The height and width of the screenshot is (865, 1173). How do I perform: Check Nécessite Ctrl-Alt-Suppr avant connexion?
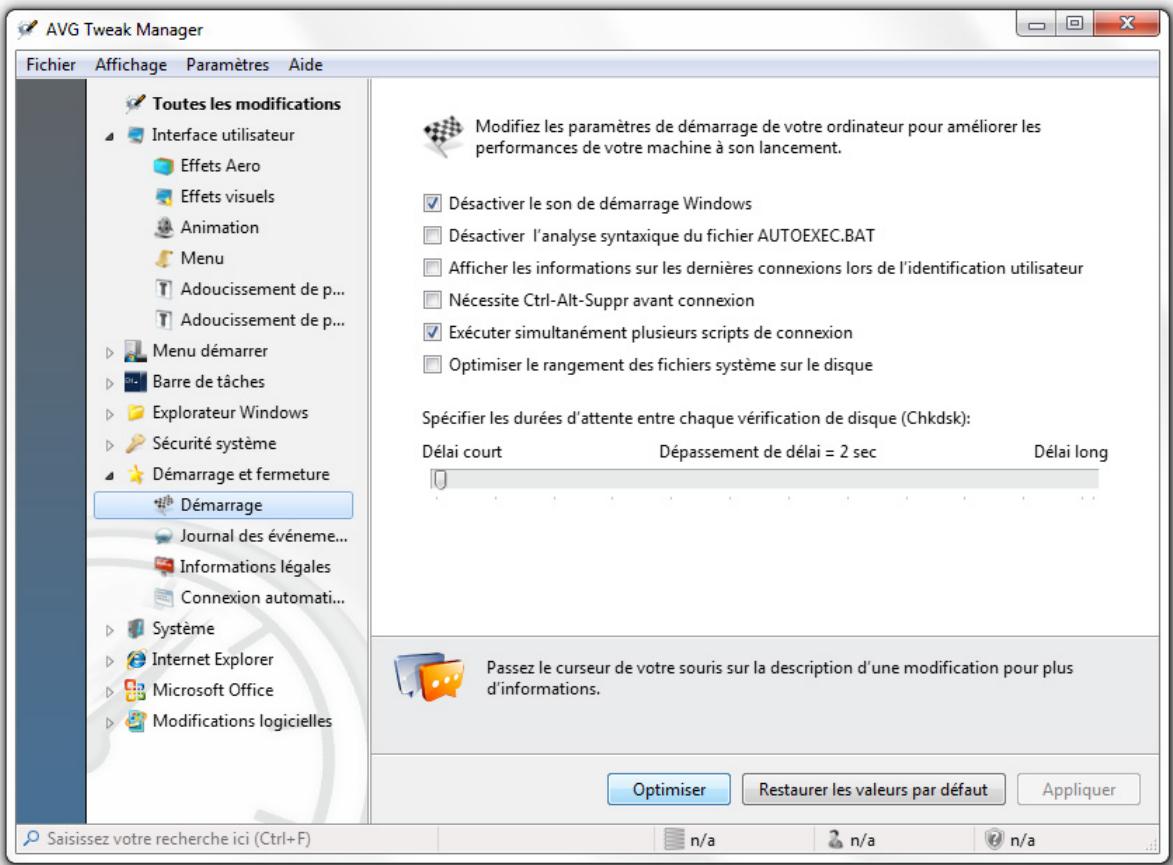(432, 300)
